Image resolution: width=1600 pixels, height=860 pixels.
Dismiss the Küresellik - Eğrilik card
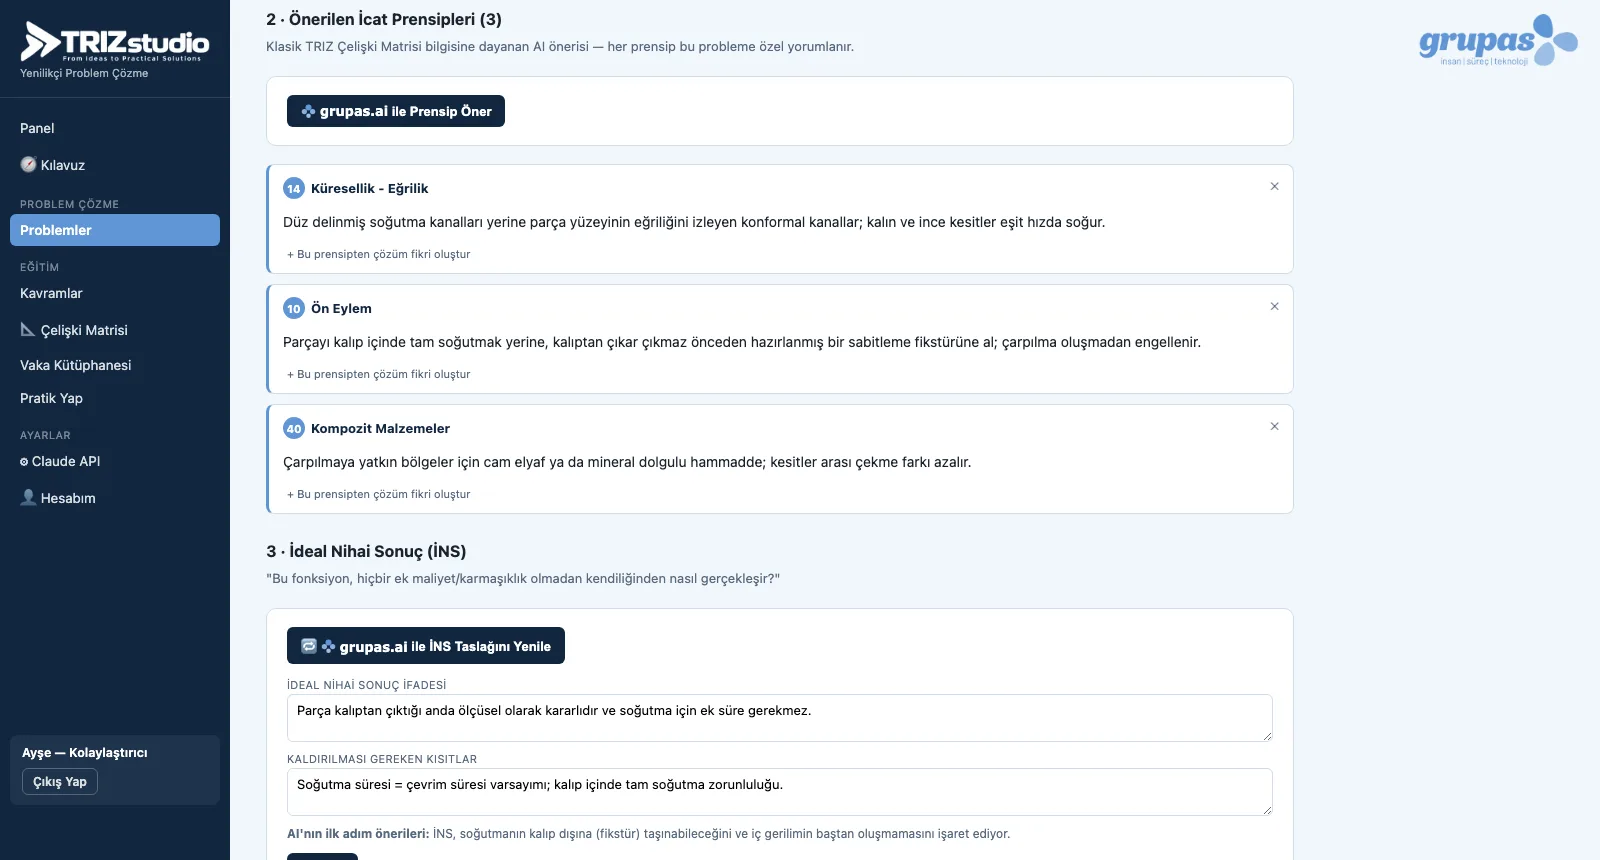click(1274, 186)
